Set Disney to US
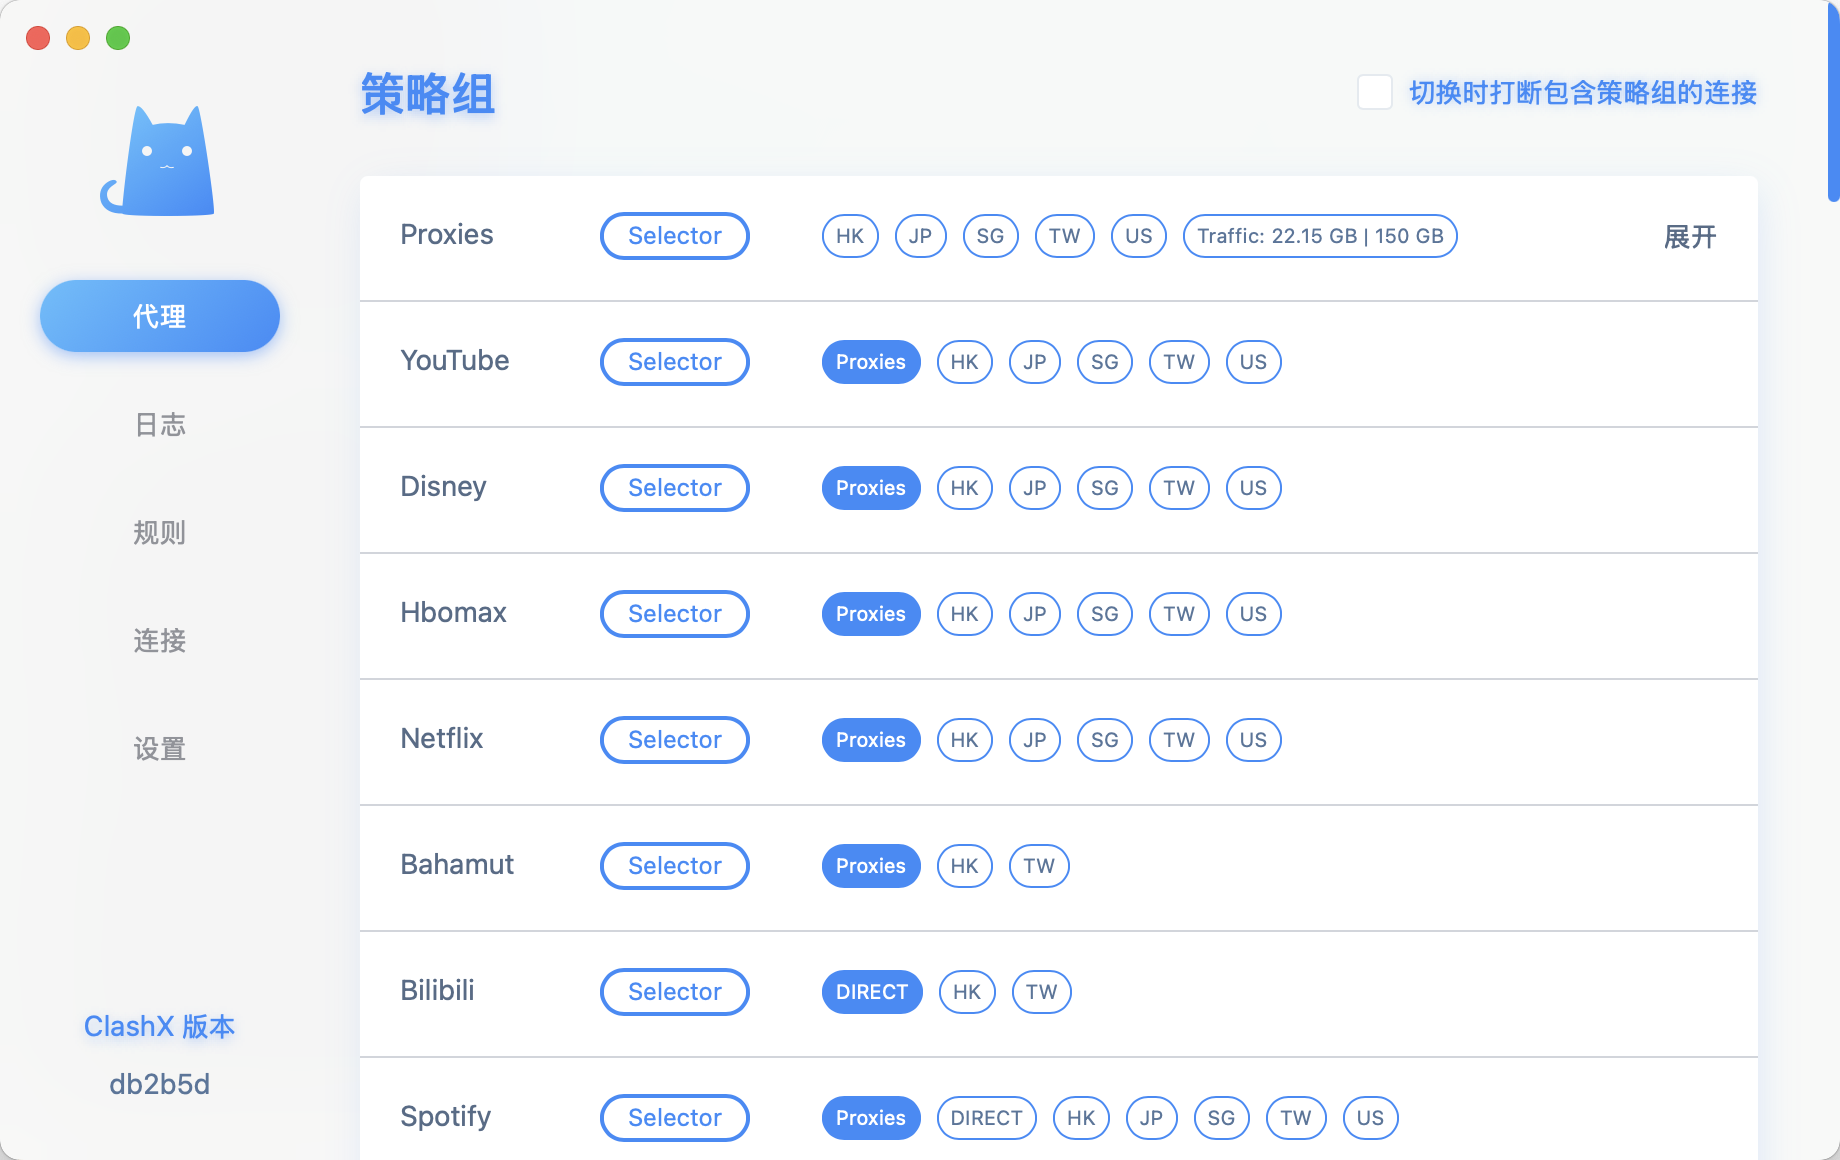Viewport: 1840px width, 1160px height. pos(1254,488)
